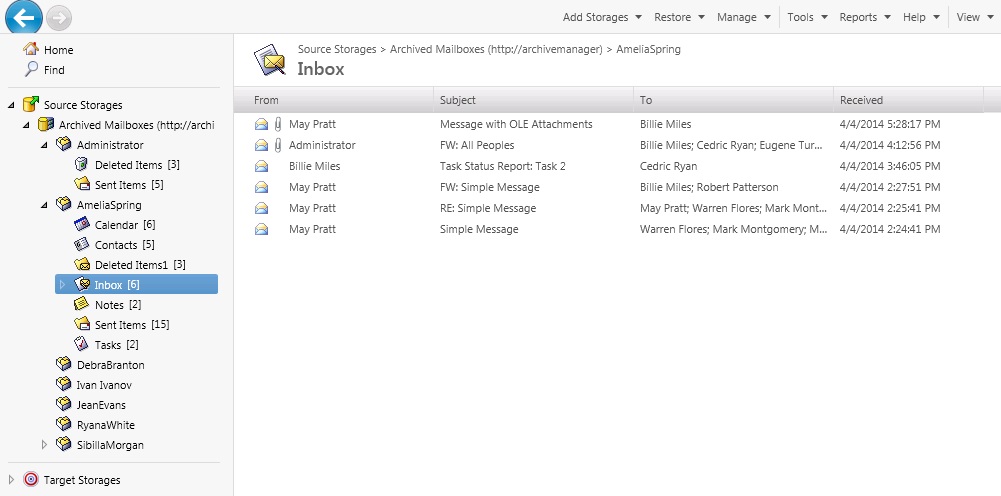Screen dimensions: 1001x496
Task: Click the grey forward arrow button
Action: click(x=59, y=18)
